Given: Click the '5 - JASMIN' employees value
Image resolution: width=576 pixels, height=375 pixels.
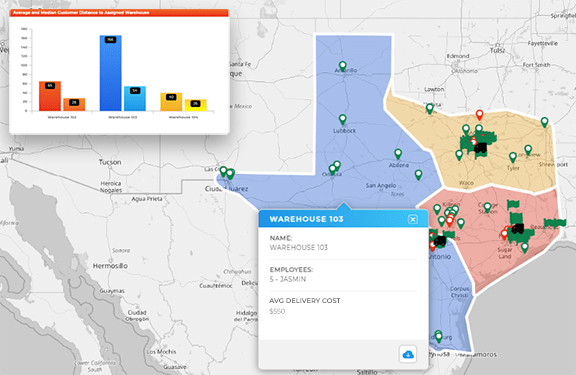Looking at the screenshot, I should 288,279.
